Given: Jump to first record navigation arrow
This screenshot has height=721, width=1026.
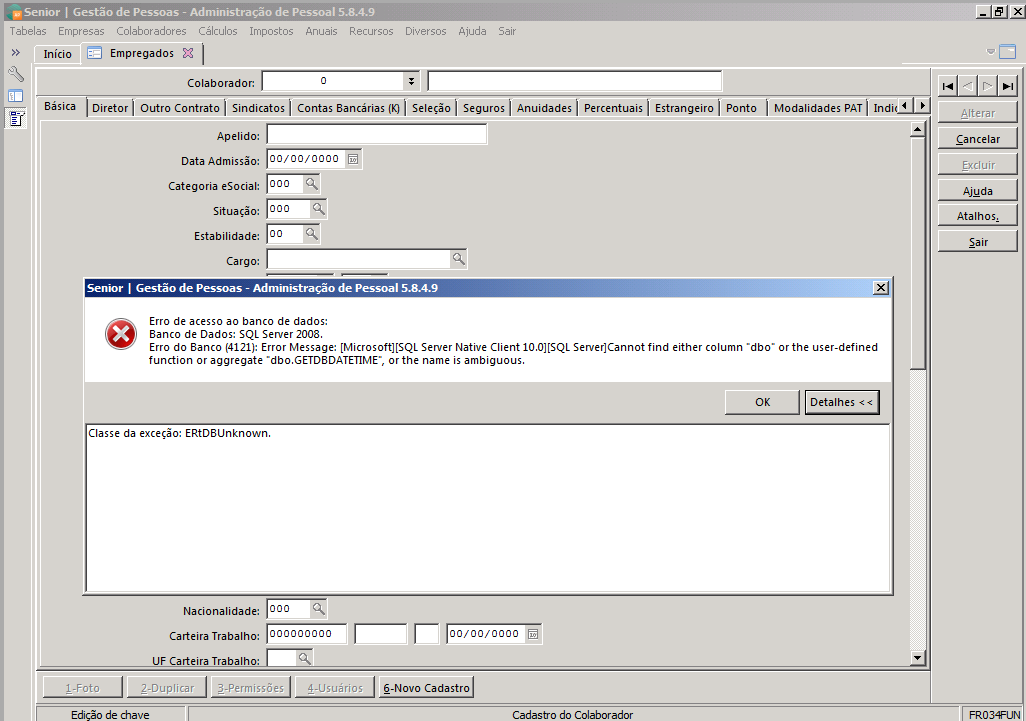Looking at the screenshot, I should 947,86.
